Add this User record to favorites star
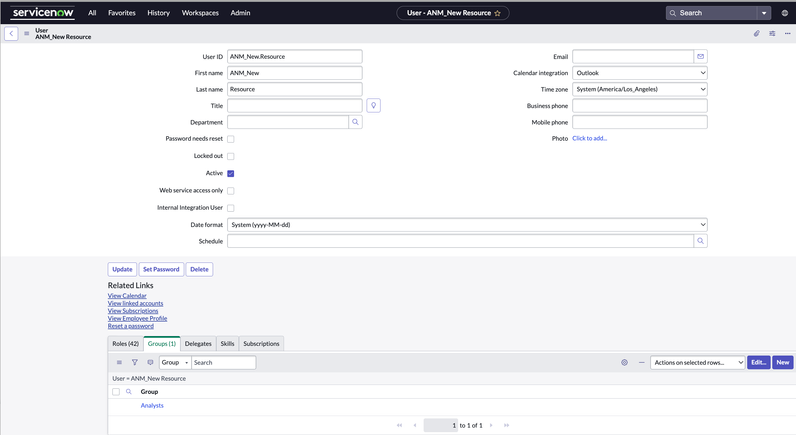 tap(498, 13)
